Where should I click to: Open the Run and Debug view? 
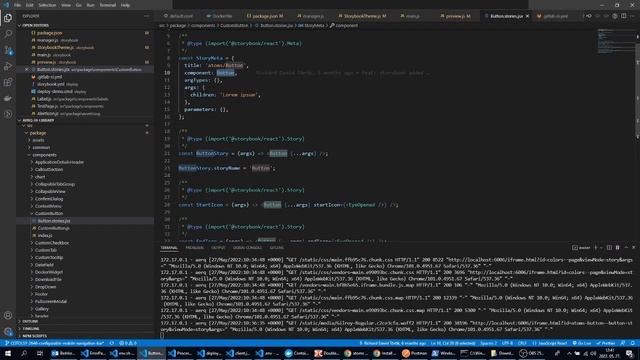8,66
